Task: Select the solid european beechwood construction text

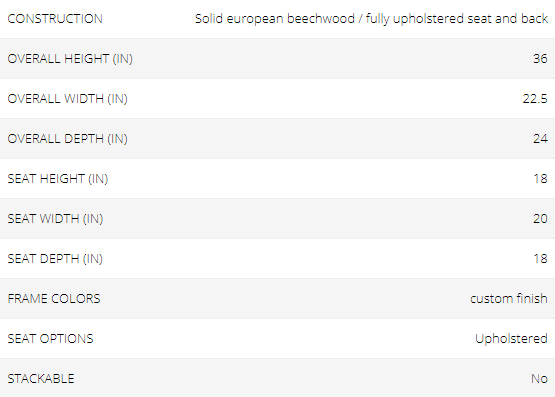Action: coord(371,19)
